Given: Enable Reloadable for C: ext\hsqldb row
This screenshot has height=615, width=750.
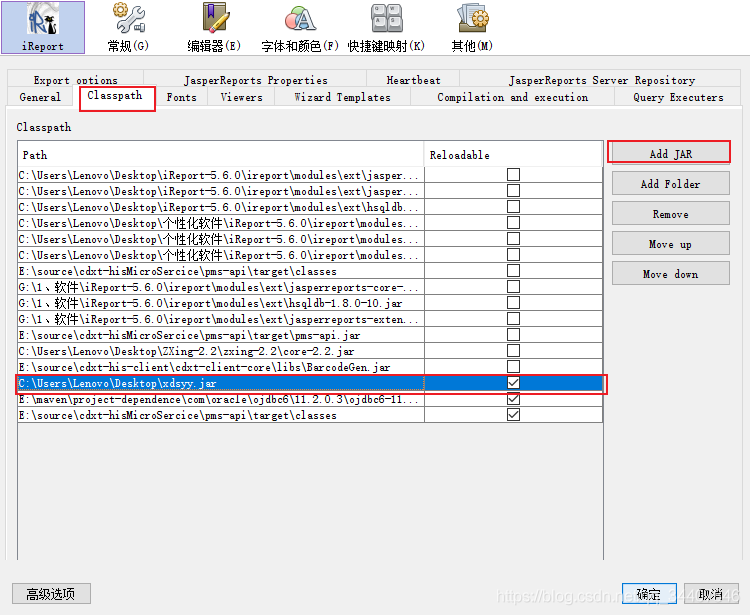Looking at the screenshot, I should [x=513, y=207].
